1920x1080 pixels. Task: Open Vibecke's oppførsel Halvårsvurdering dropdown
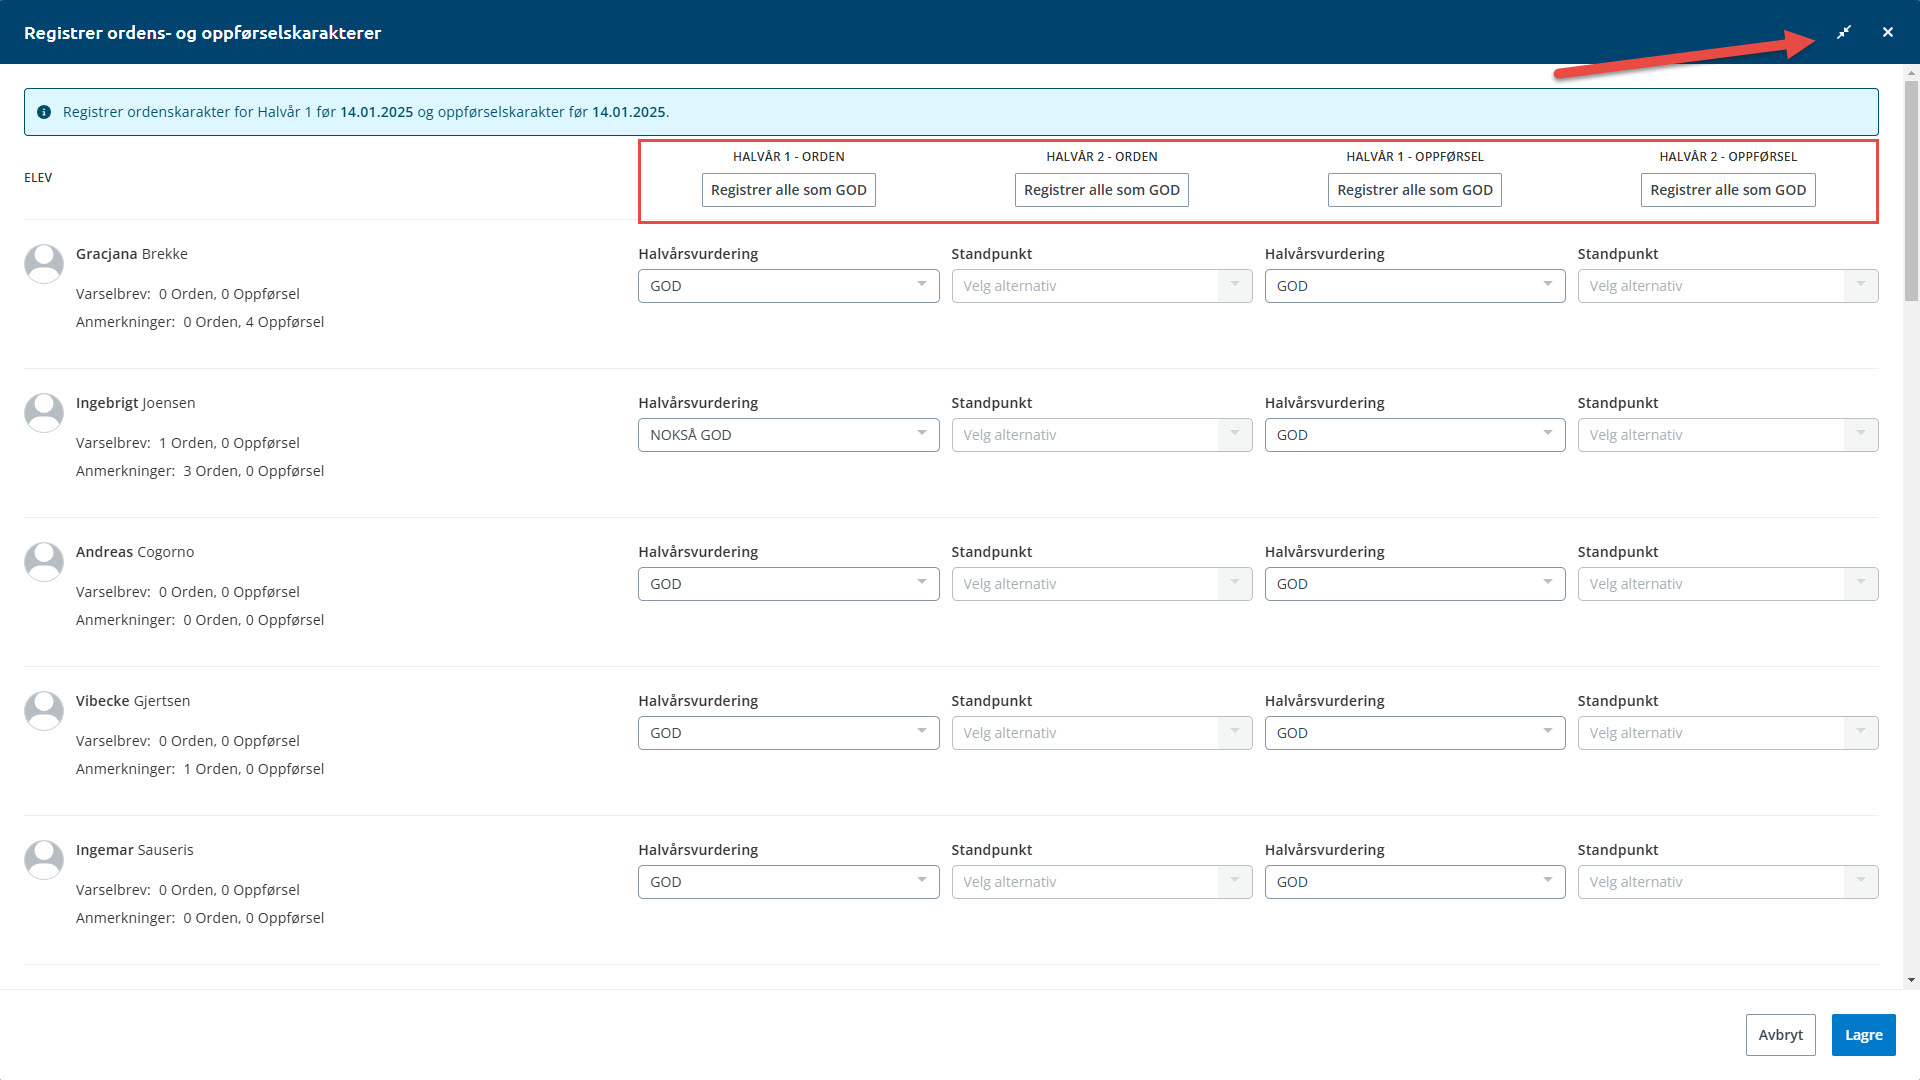[x=1414, y=733]
